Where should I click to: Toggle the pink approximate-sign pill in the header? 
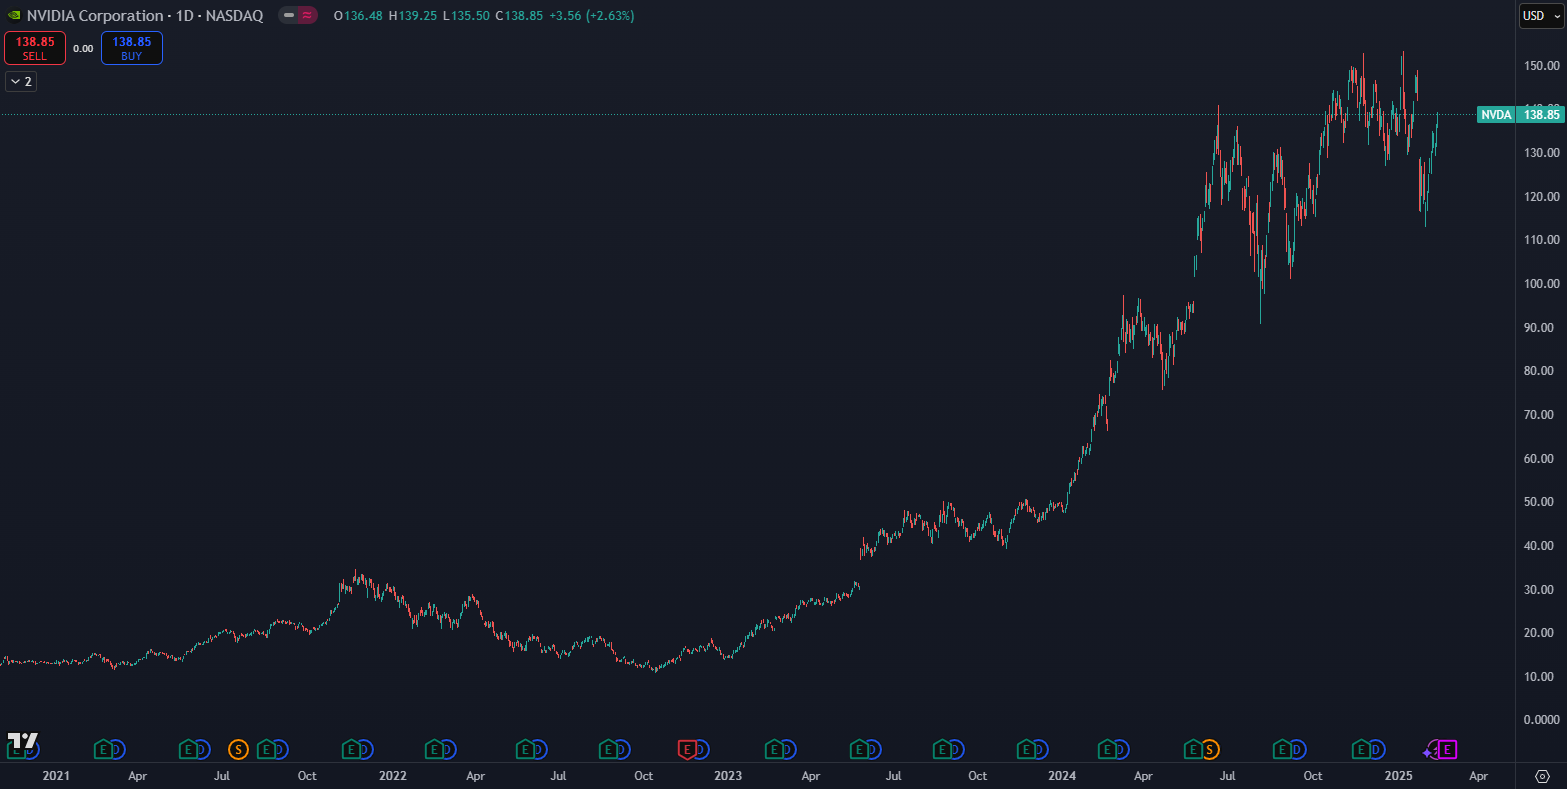(307, 16)
